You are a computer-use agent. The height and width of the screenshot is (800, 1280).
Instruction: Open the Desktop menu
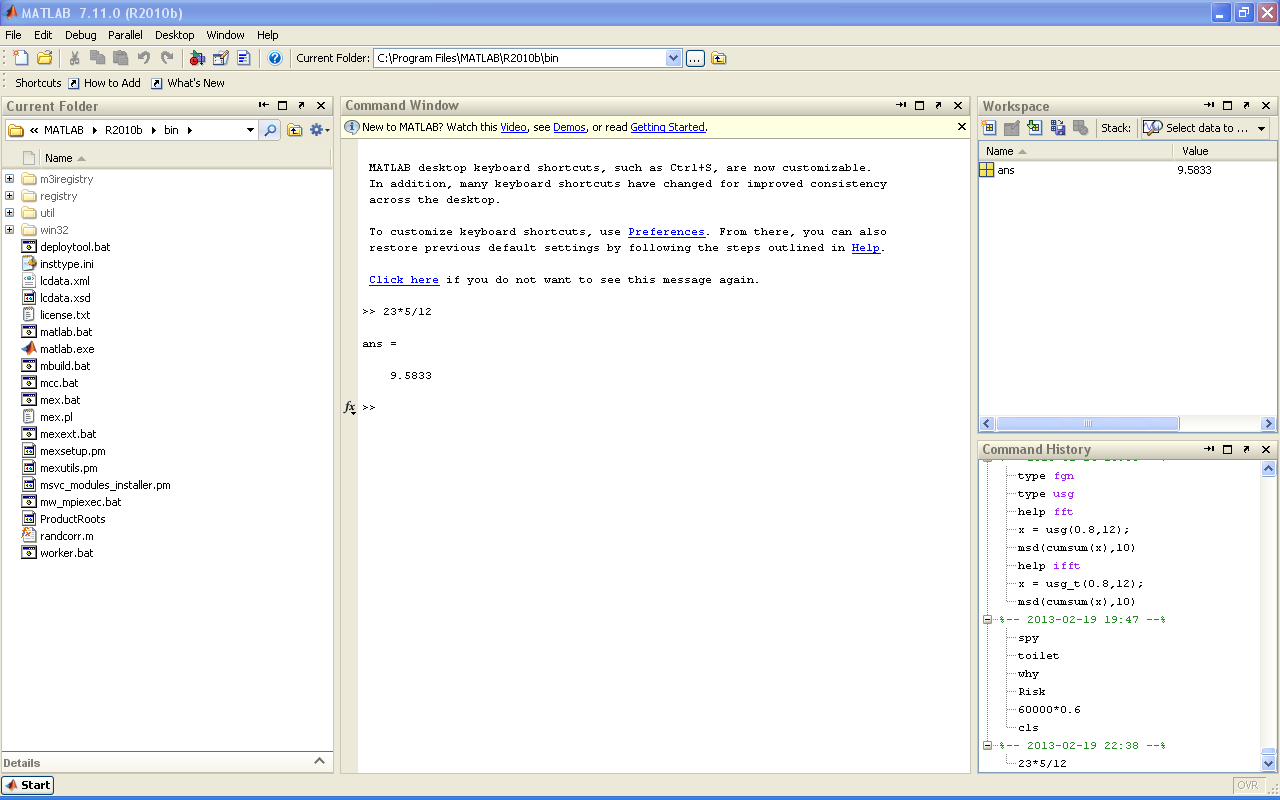click(175, 35)
